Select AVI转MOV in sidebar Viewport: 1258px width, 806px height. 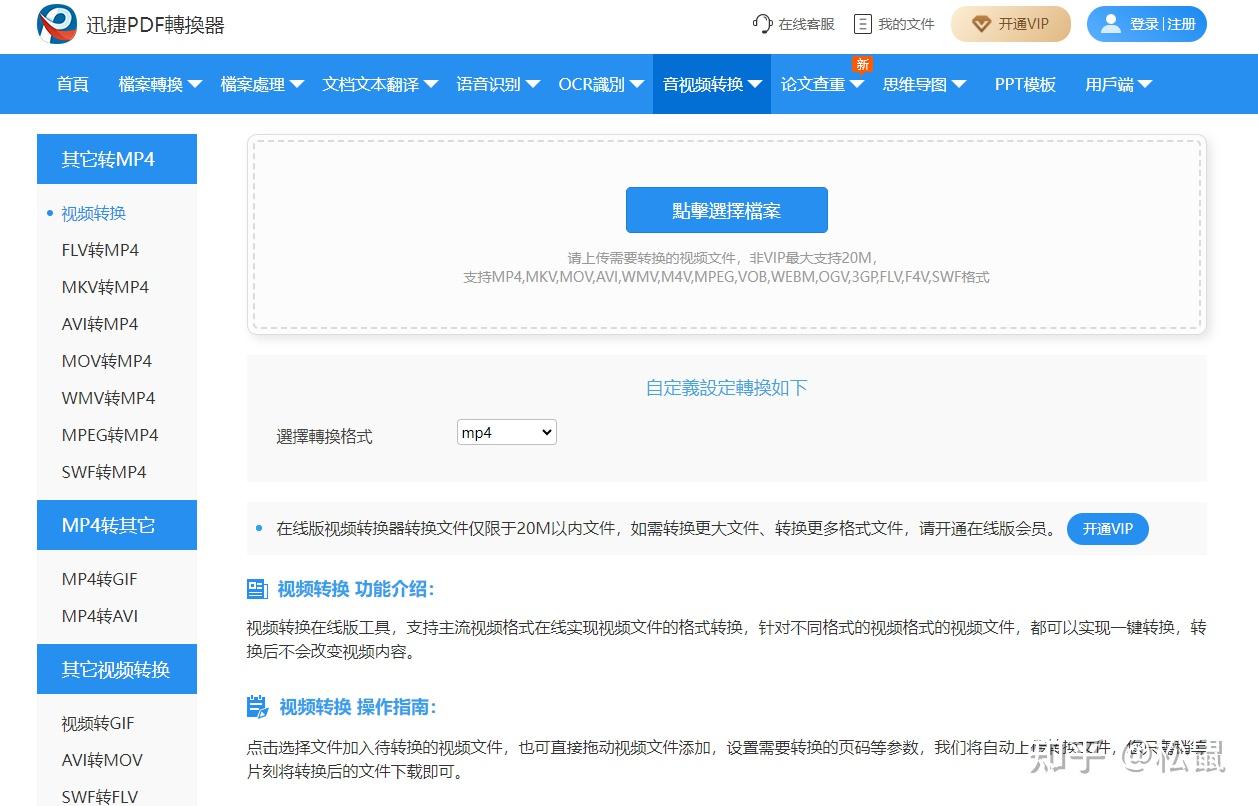(102, 760)
